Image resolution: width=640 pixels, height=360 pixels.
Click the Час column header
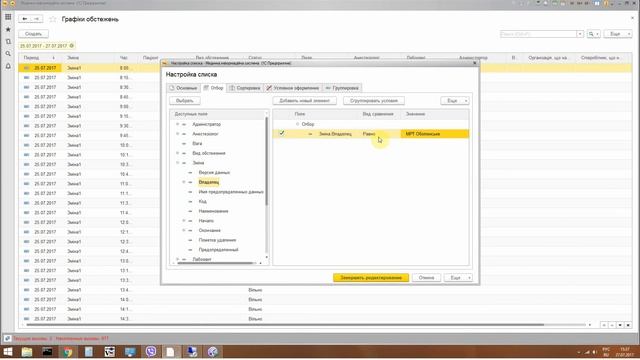pos(124,58)
